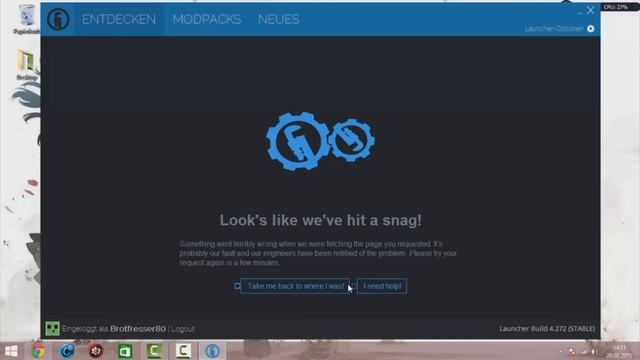Click the volume speaker tray icon
This screenshot has width=640, height=360.
click(x=593, y=352)
